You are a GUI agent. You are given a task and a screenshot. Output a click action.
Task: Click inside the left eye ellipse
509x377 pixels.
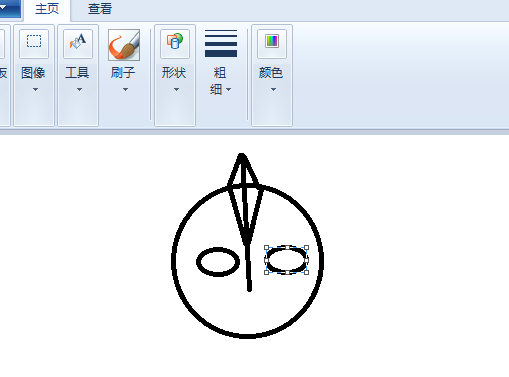(x=218, y=262)
